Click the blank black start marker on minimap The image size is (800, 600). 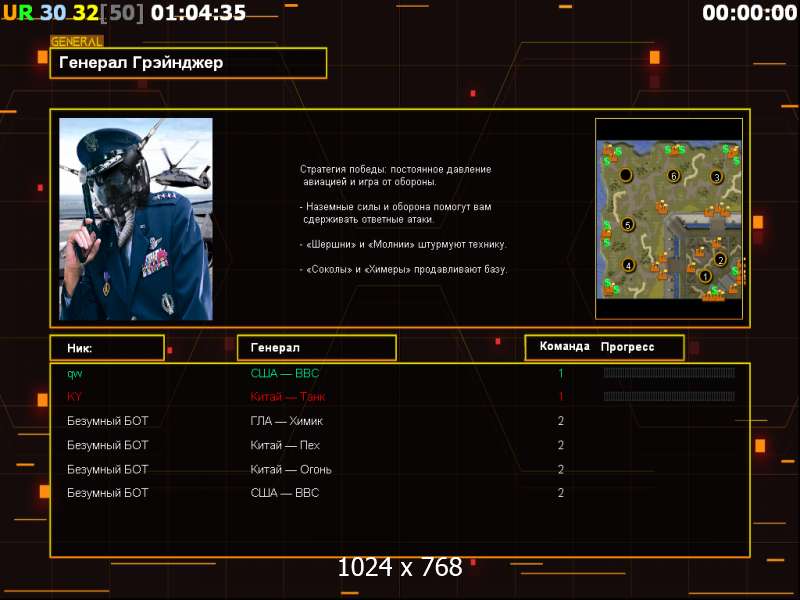tap(626, 175)
